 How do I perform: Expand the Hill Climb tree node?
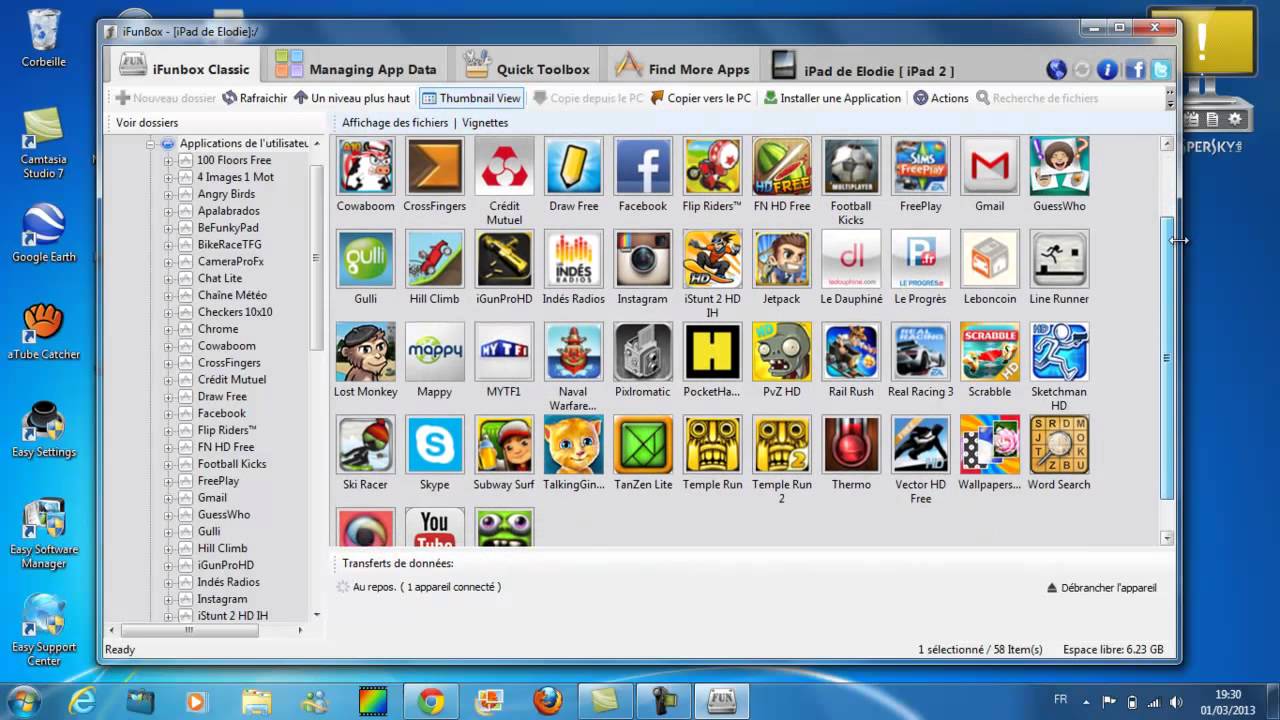(168, 548)
